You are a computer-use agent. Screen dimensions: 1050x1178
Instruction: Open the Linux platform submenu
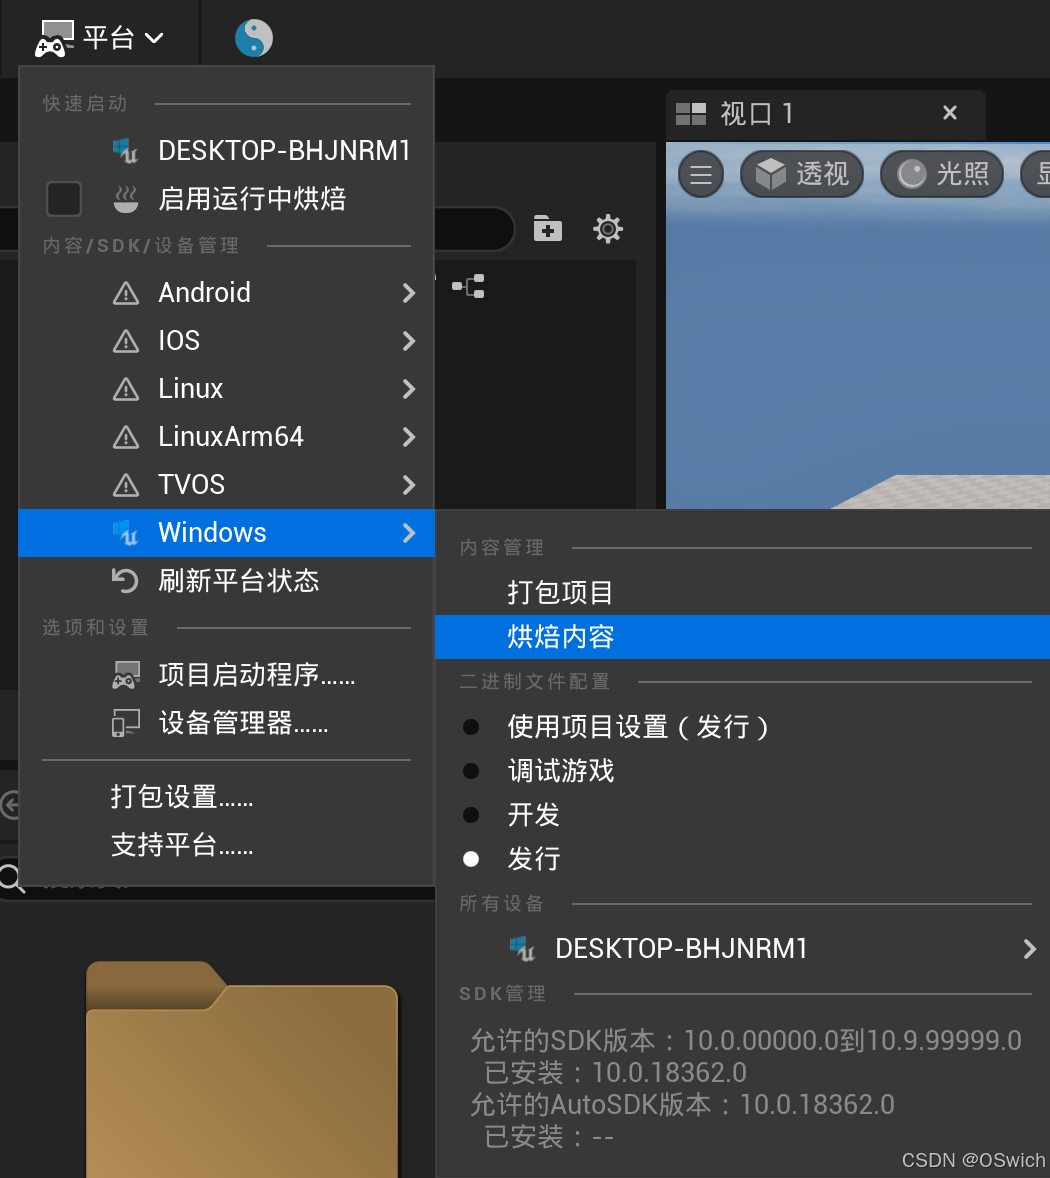(x=226, y=389)
